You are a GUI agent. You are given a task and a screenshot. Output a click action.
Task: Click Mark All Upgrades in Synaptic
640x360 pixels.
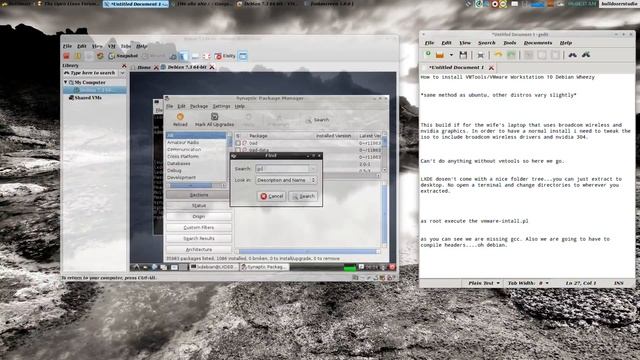214,120
